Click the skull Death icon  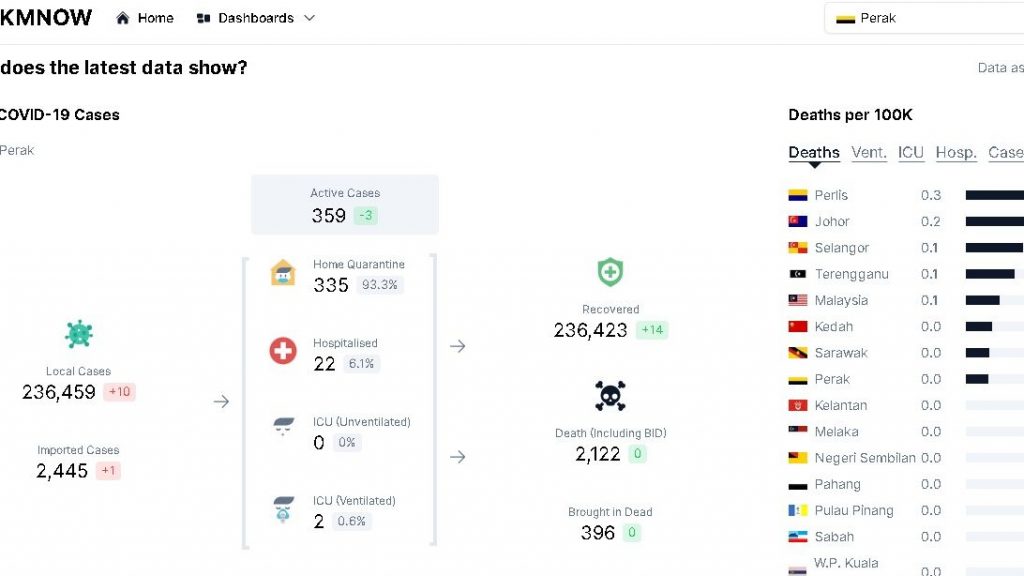pyautogui.click(x=610, y=396)
